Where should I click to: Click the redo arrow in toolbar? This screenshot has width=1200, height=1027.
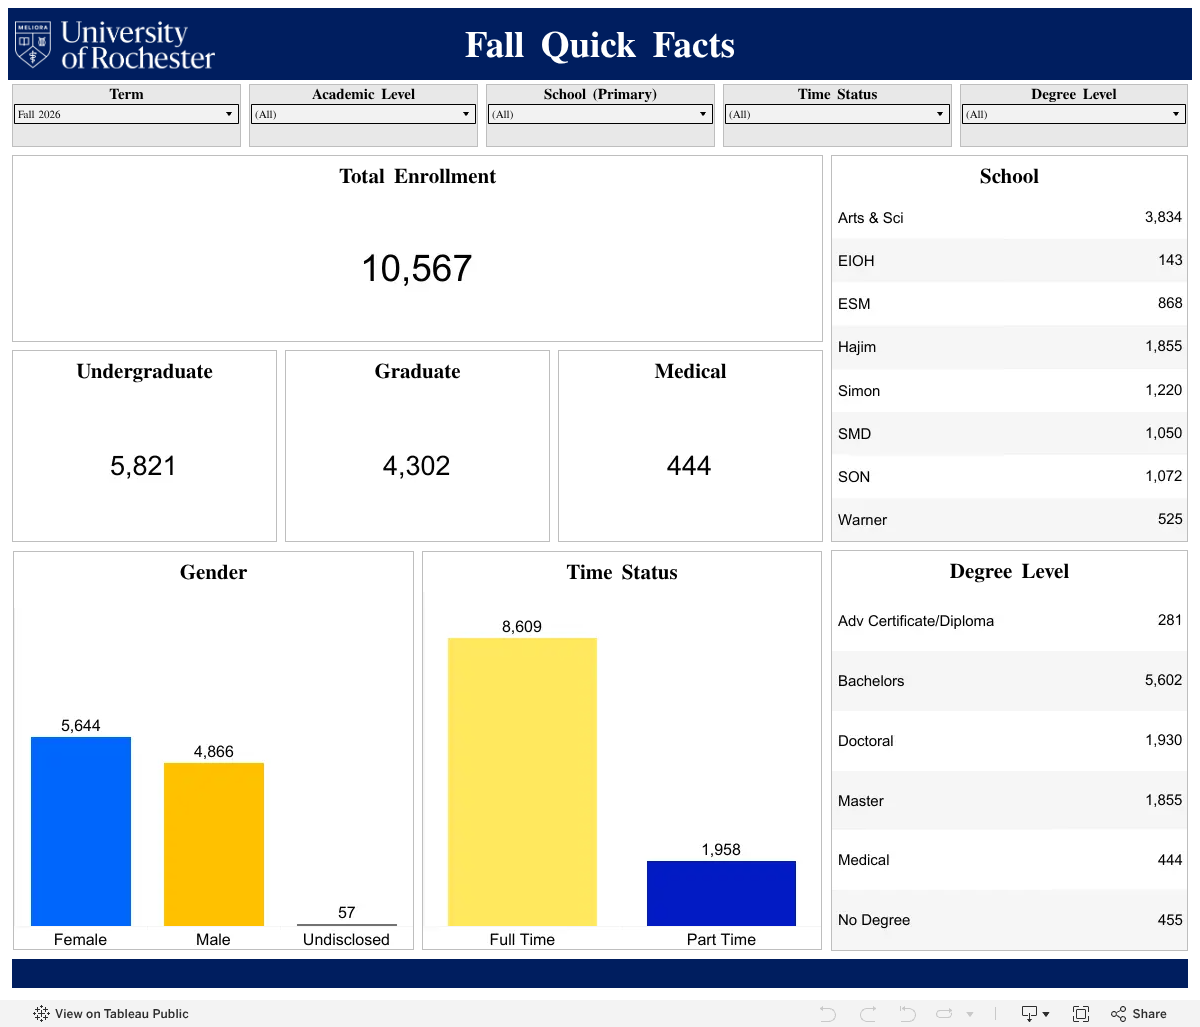pos(868,1013)
